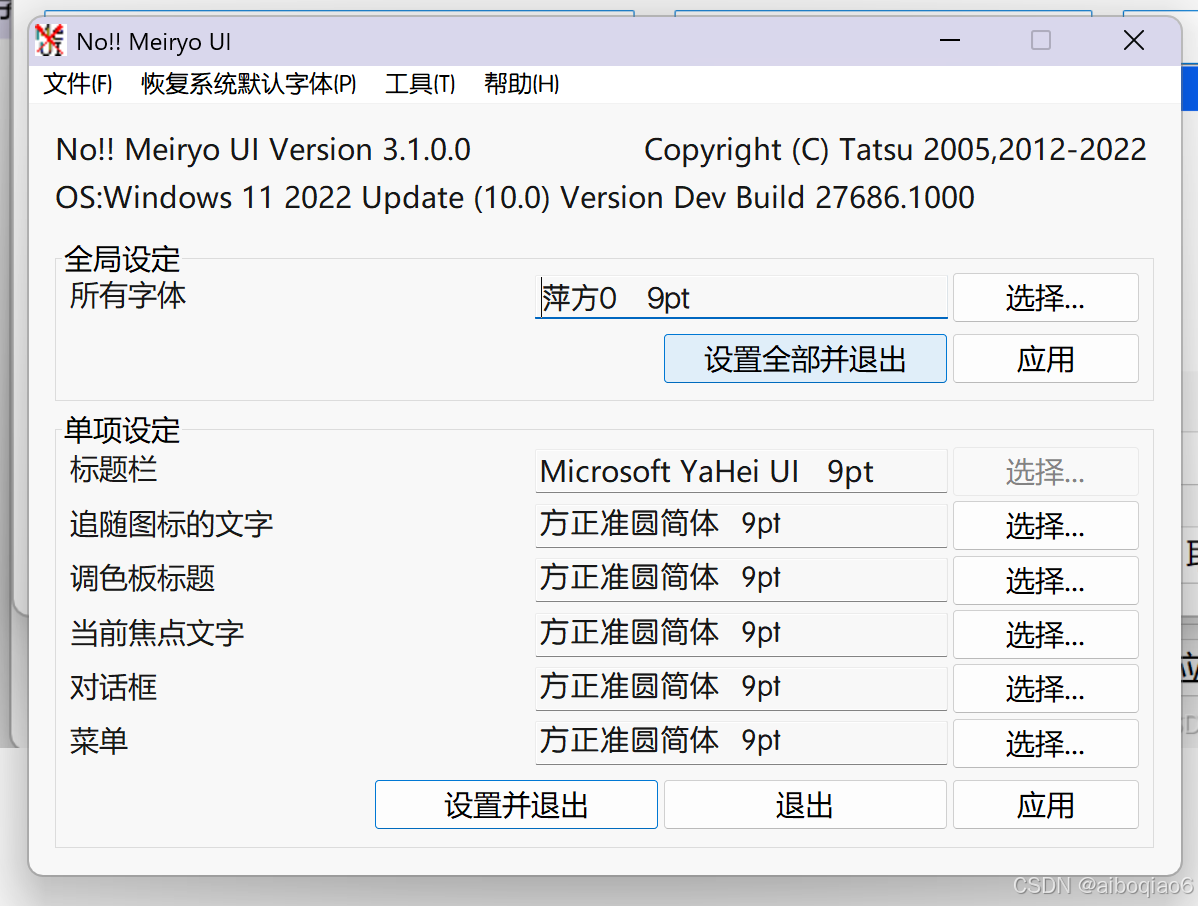Click the 退出 button

tap(805, 804)
